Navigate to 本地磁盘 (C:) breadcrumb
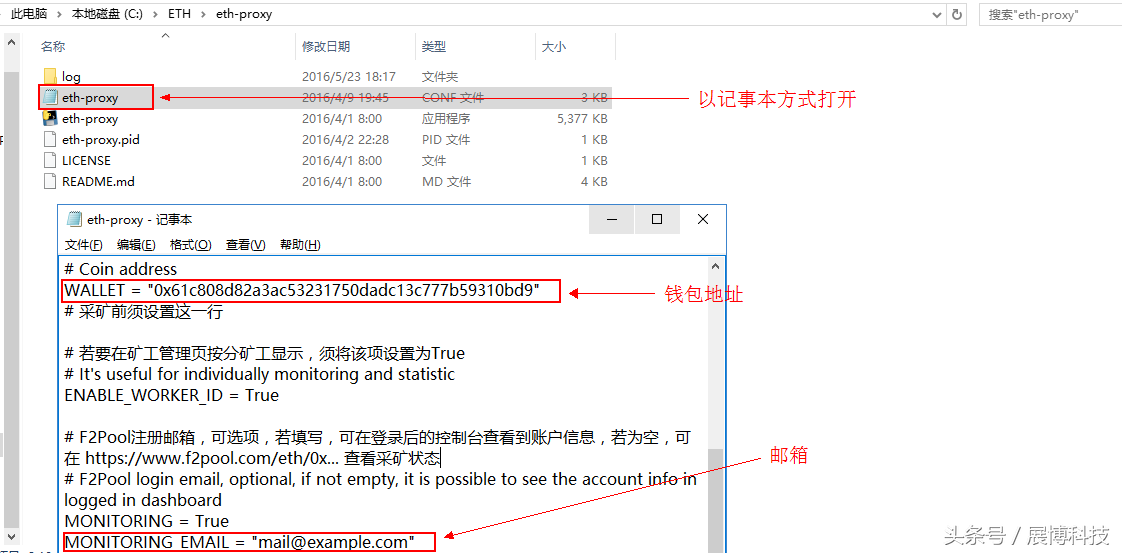The width and height of the screenshot is (1122, 553). pyautogui.click(x=107, y=14)
